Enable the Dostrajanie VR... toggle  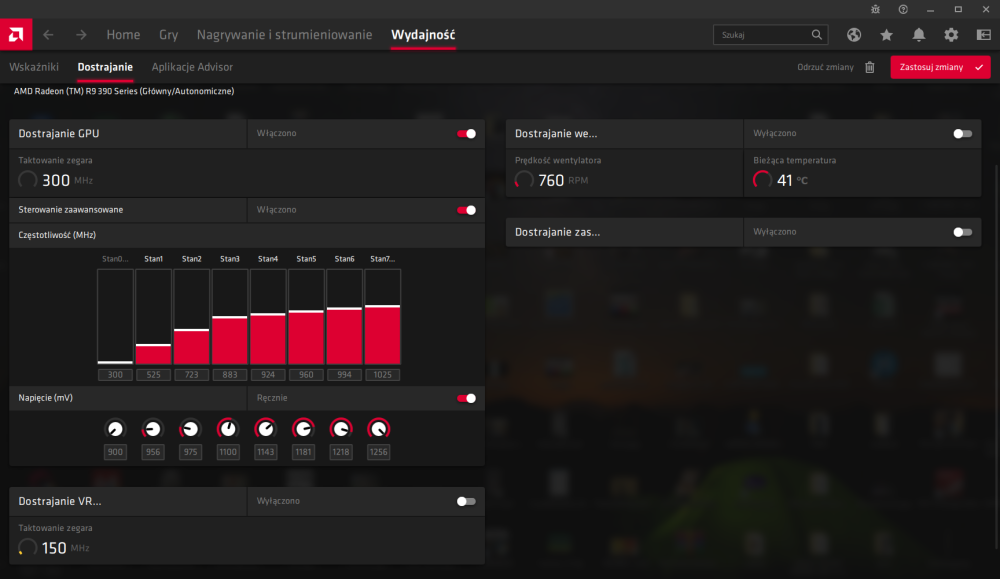pyautogui.click(x=466, y=501)
